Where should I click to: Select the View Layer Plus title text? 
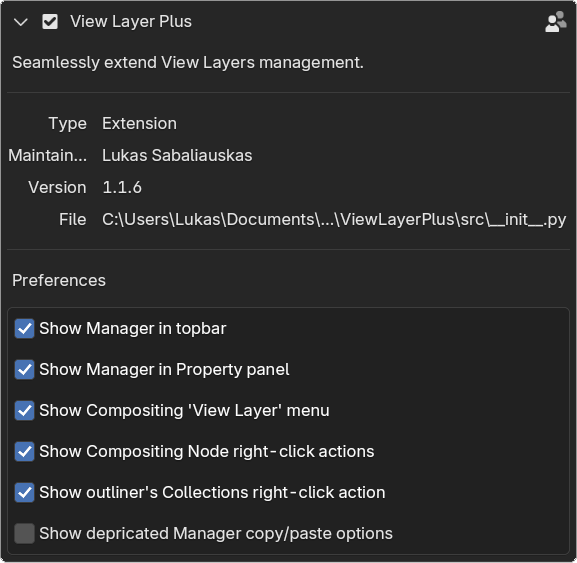click(x=131, y=22)
